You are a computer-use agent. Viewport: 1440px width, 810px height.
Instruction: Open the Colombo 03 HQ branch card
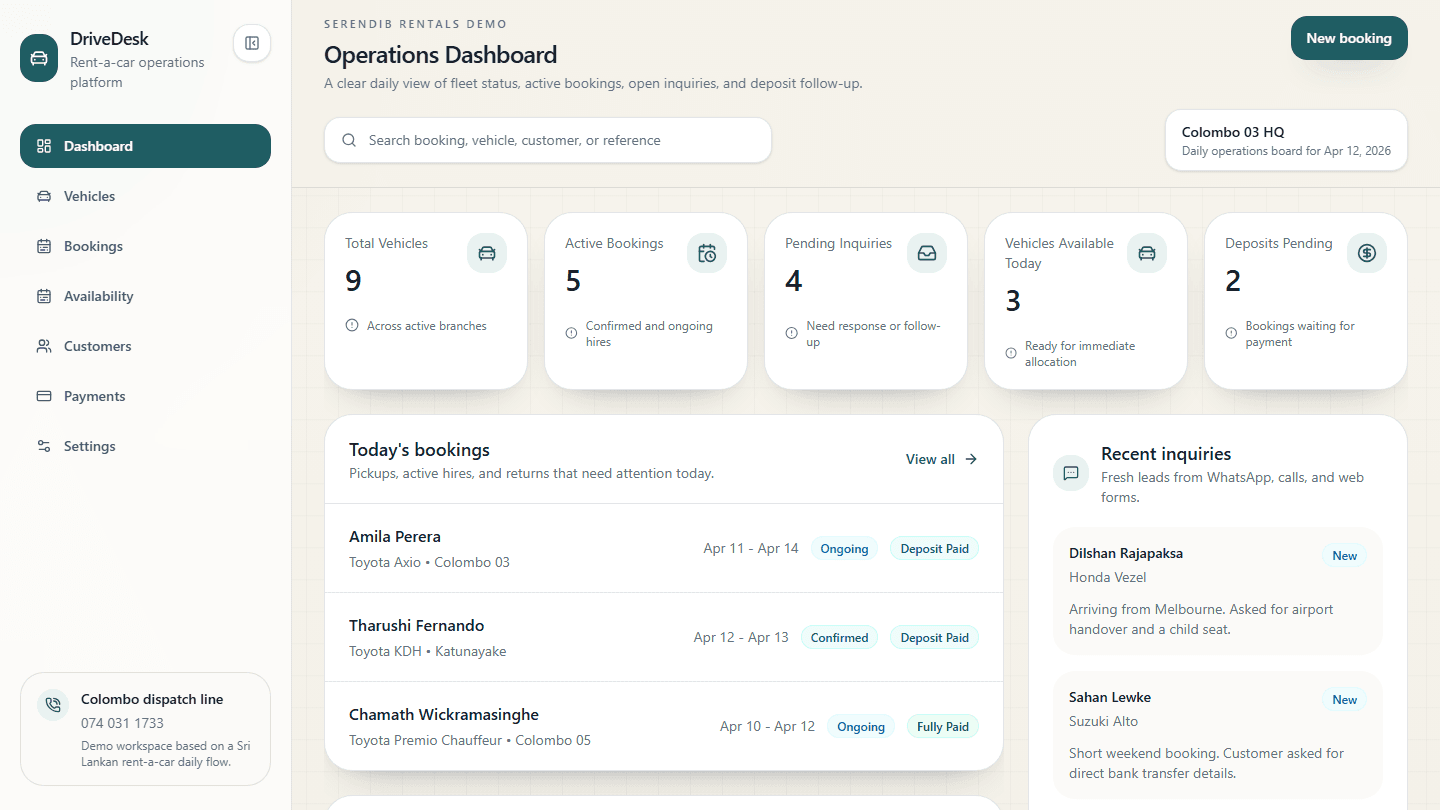1286,141
